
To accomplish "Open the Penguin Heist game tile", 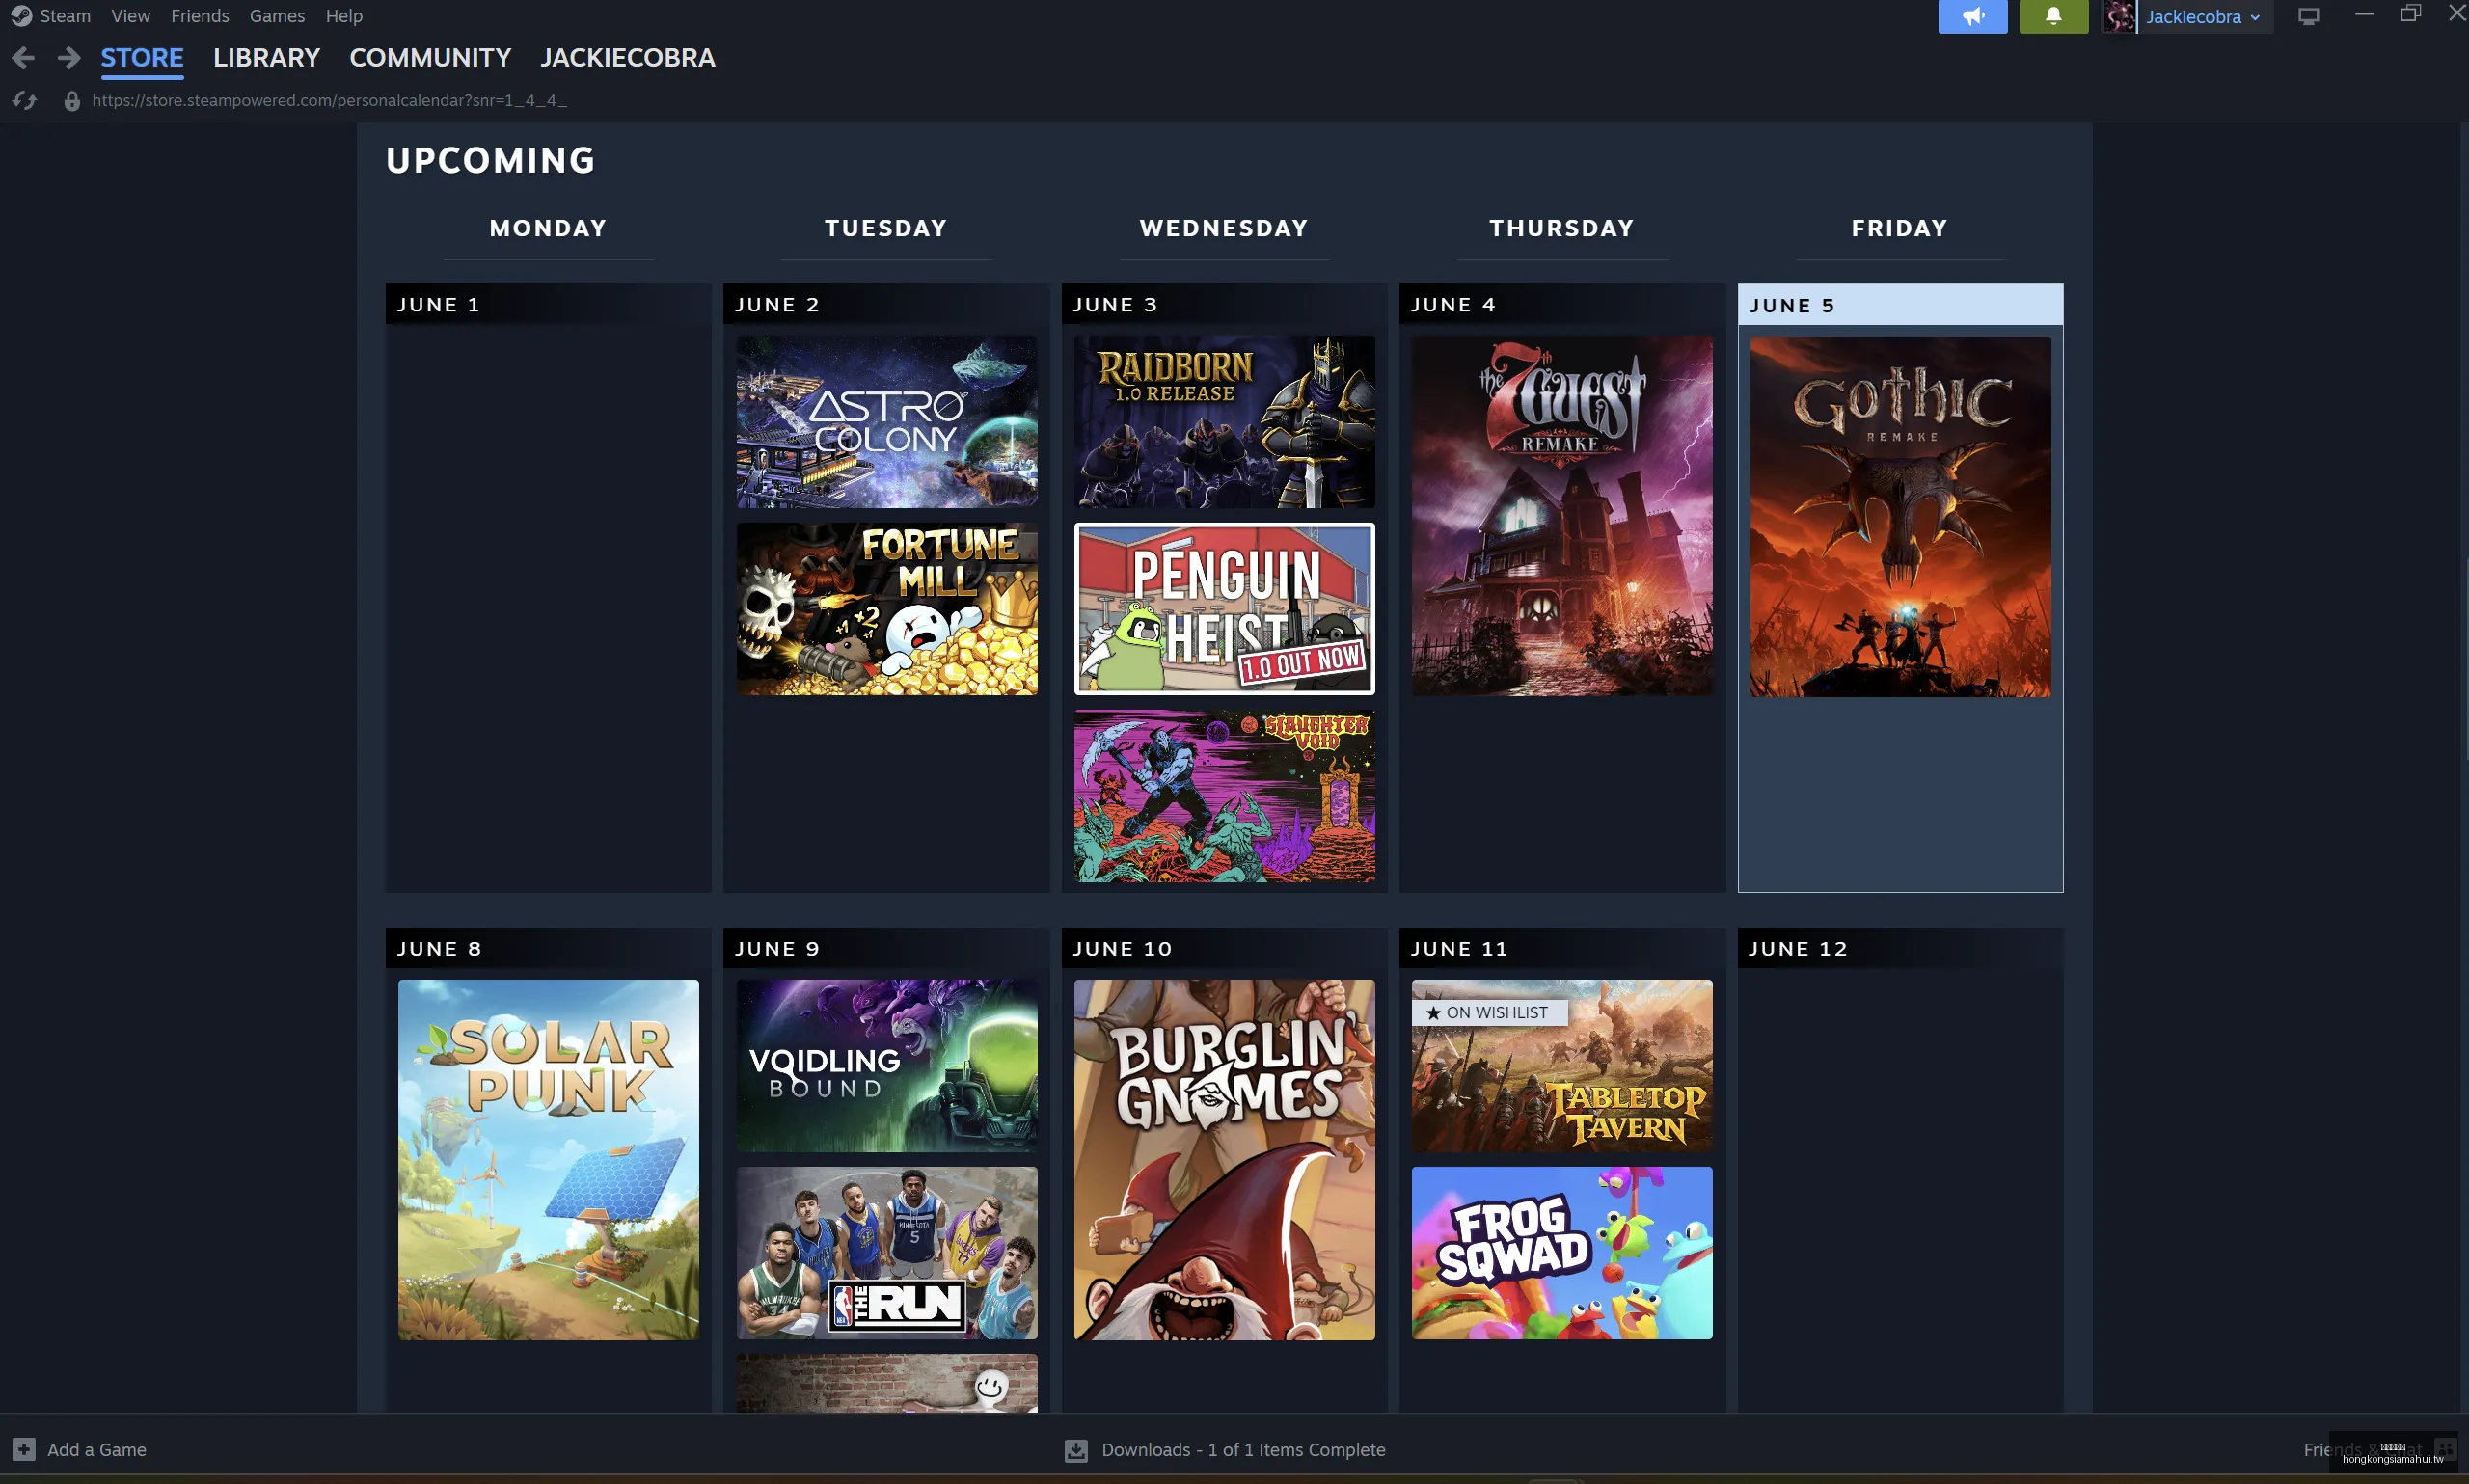I will tap(1224, 609).
